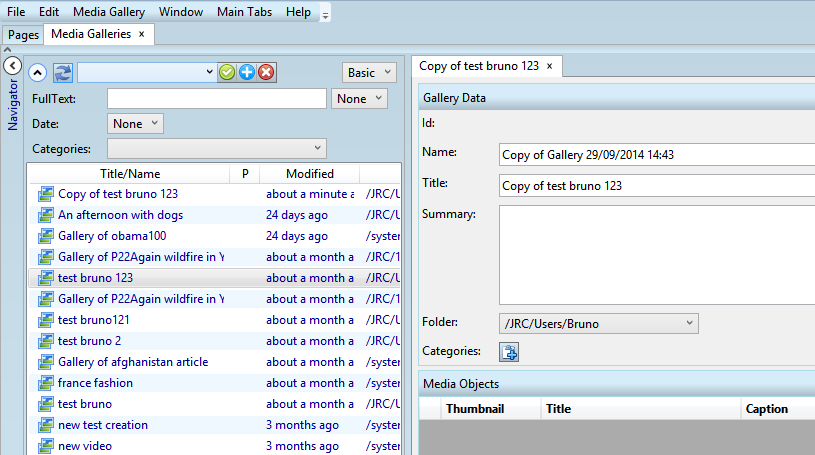815x455 pixels.
Task: Open the FullText None dropdown
Action: 359,98
